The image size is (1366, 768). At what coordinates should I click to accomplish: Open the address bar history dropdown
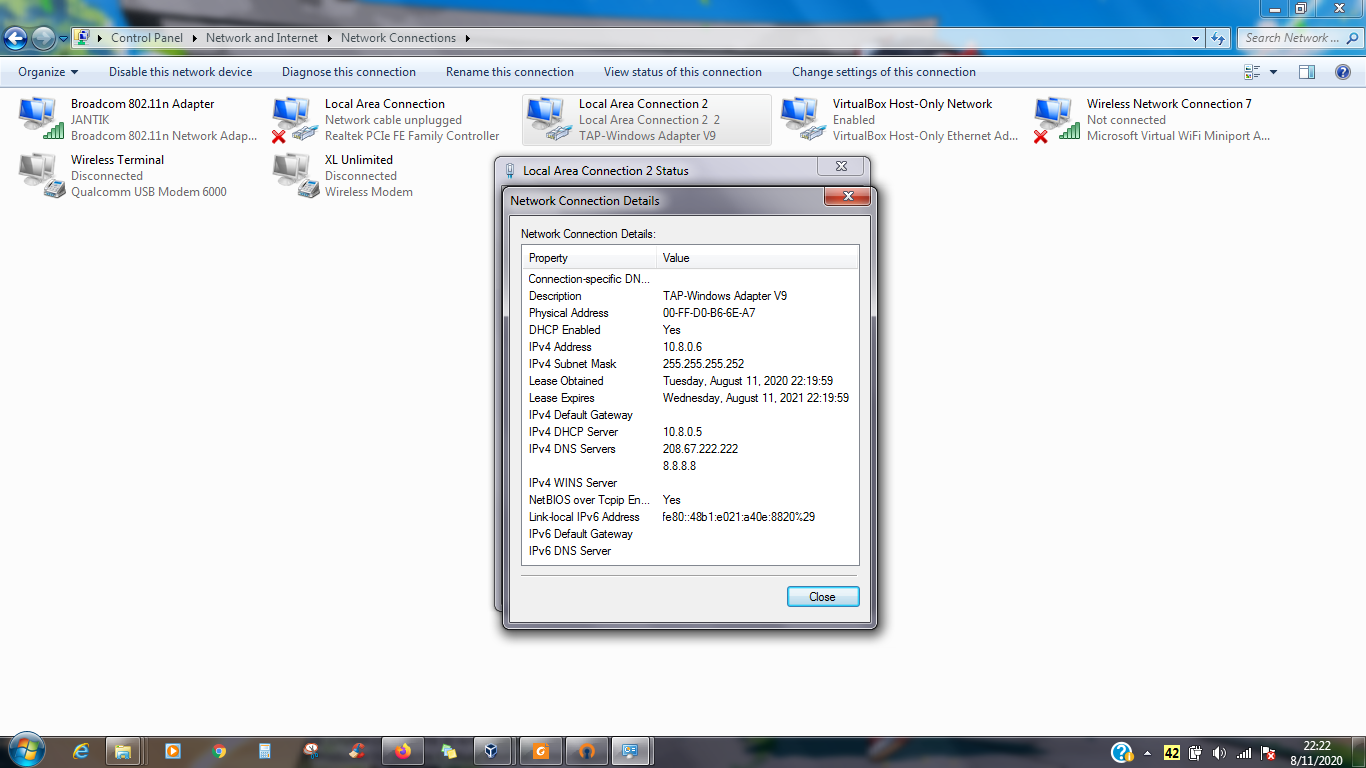1196,38
